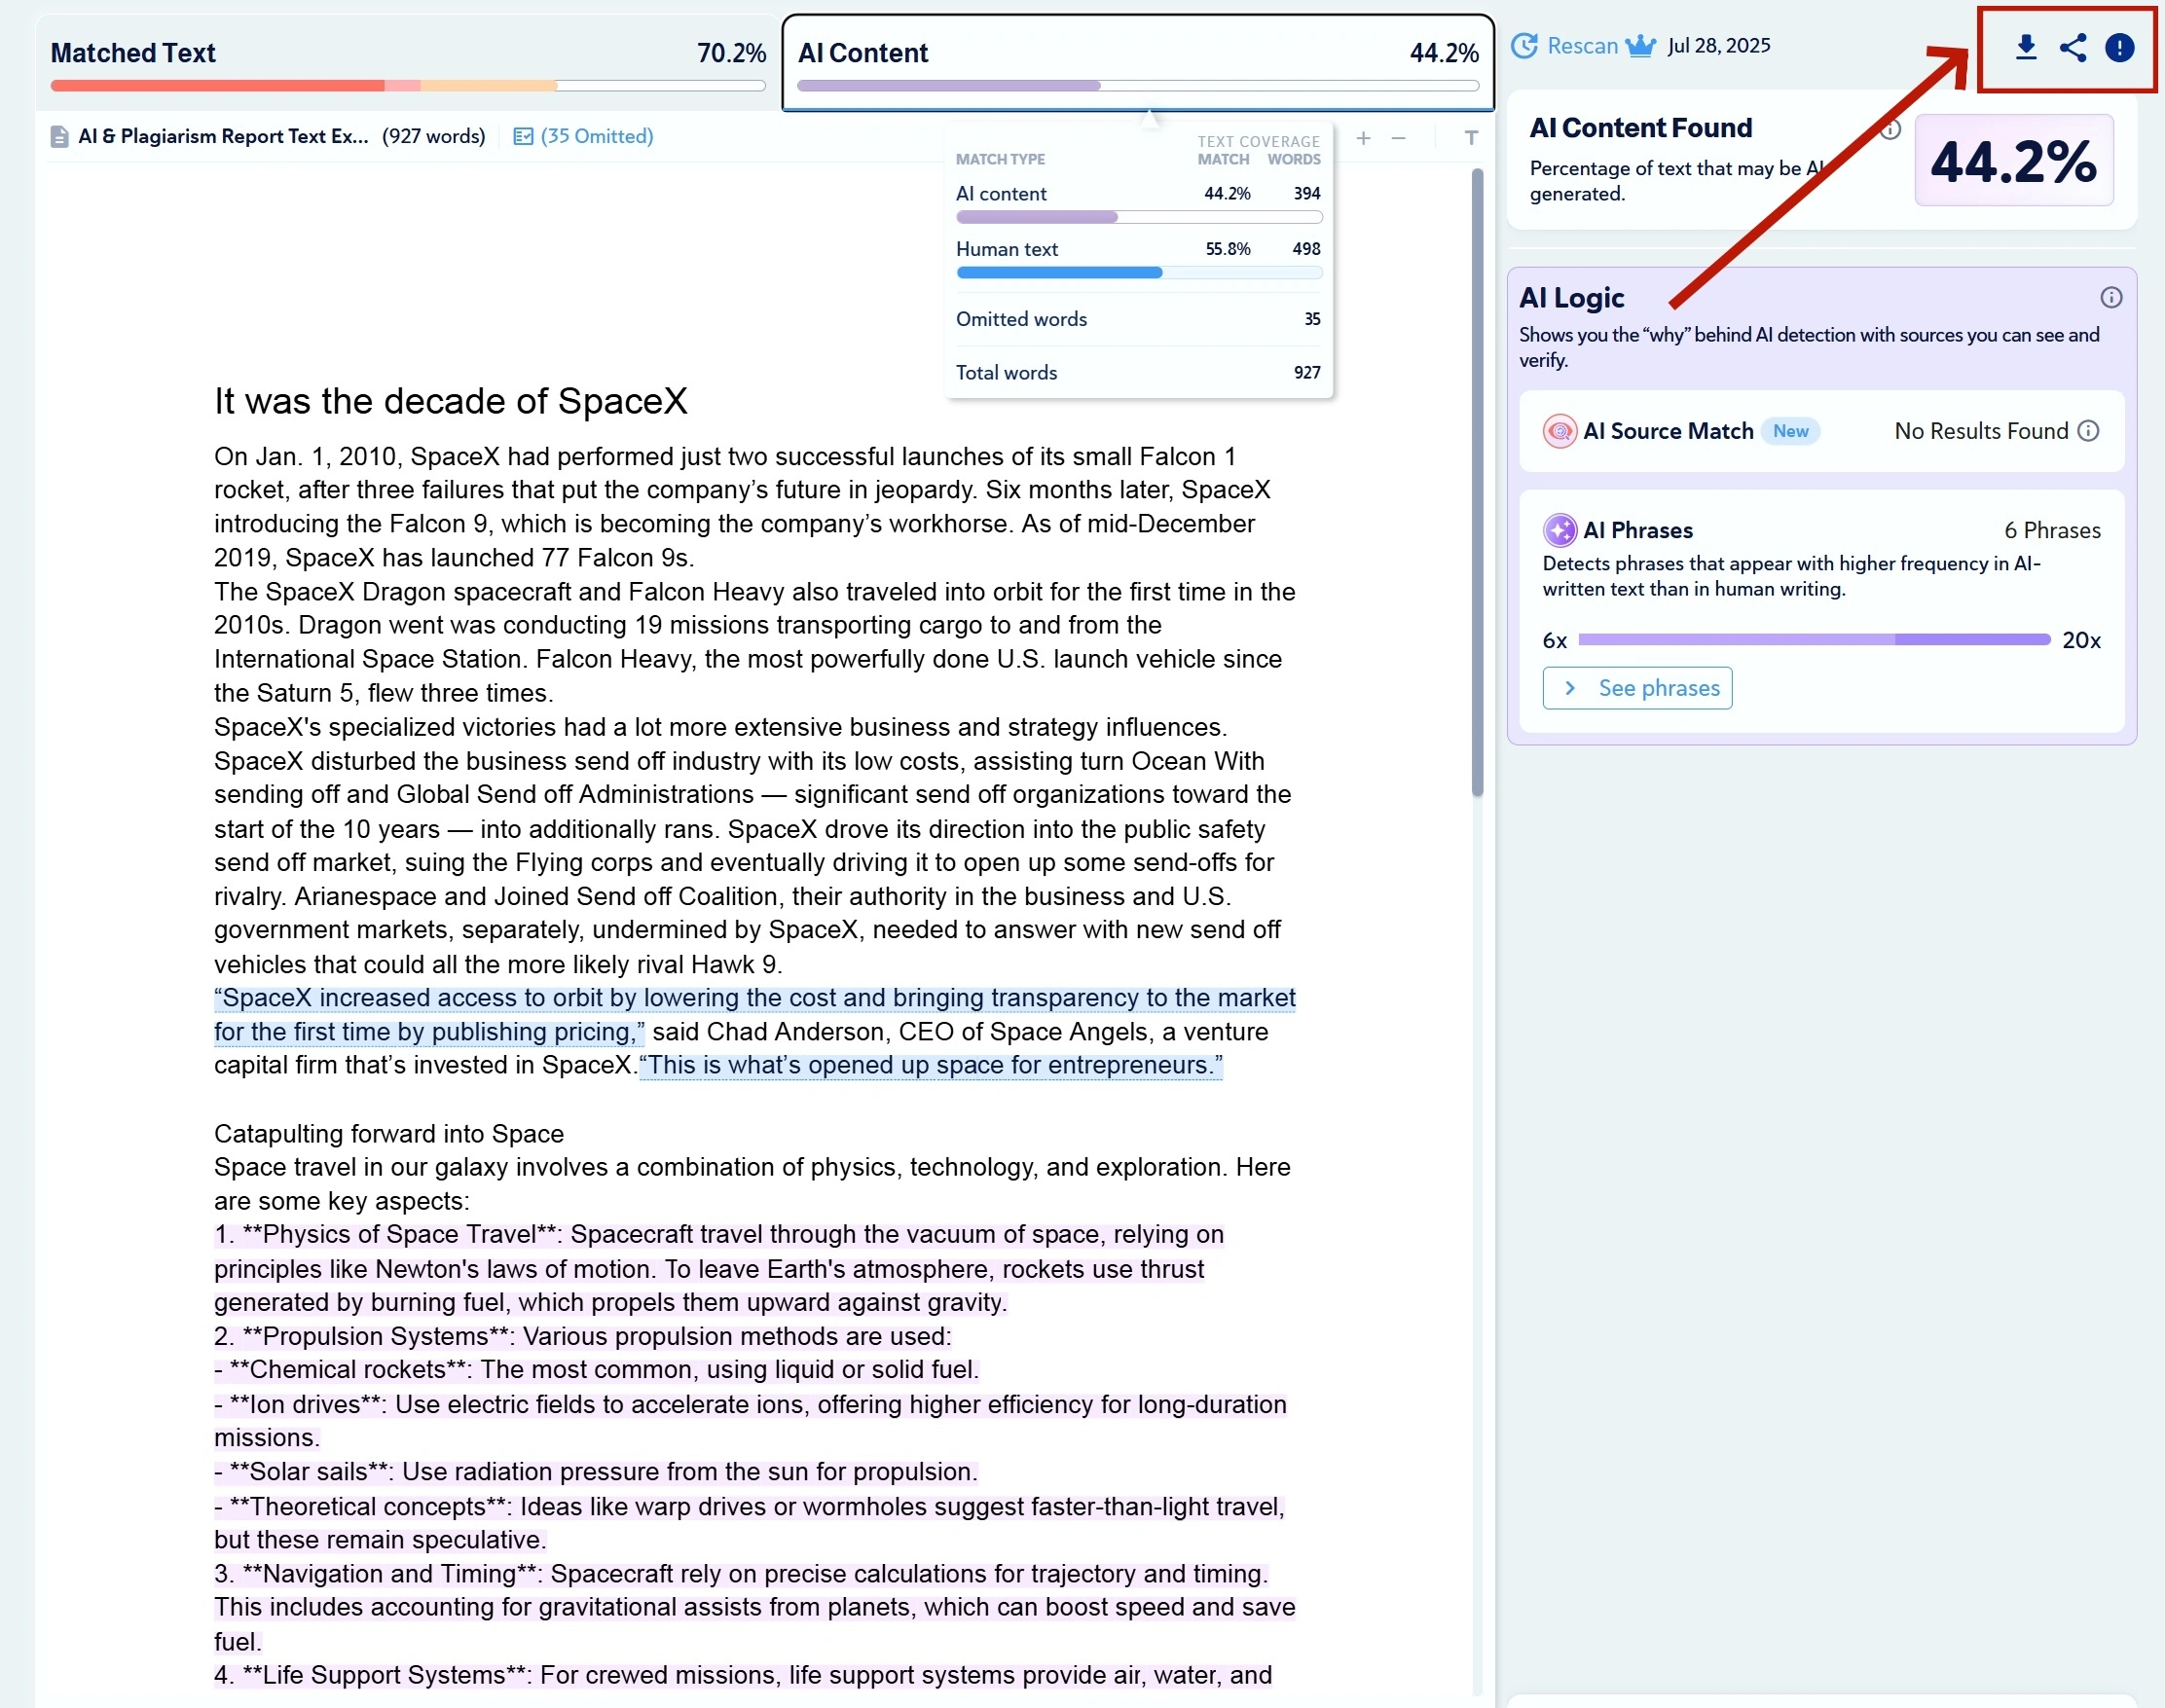Viewport: 2165px width, 1708px height.
Task: Click heading It was the decade of SpaceX
Action: click(451, 401)
